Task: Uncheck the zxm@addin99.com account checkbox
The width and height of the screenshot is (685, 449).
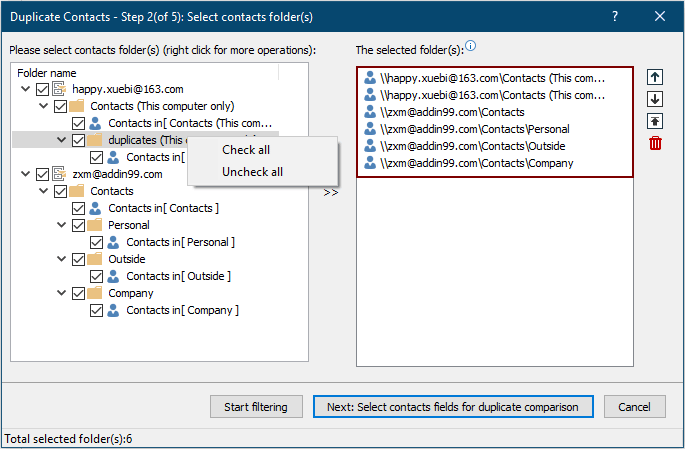Action: (42, 174)
